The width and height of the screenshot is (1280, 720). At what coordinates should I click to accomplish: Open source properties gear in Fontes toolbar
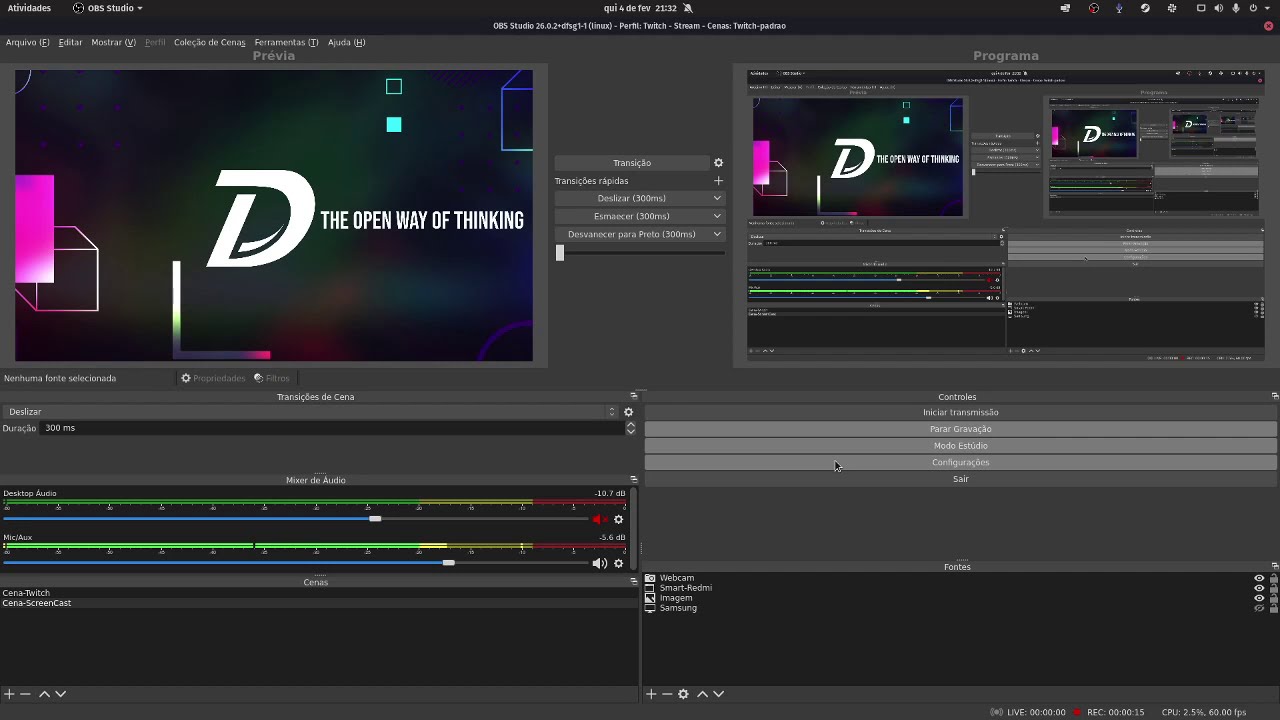[x=683, y=694]
